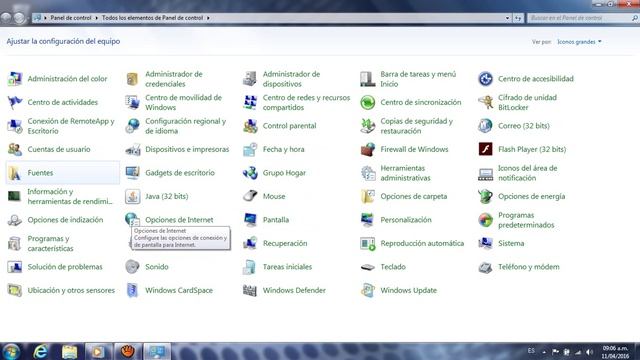The image size is (640, 360).
Task: Launch Internet Explorer from the taskbar
Action: (x=40, y=351)
